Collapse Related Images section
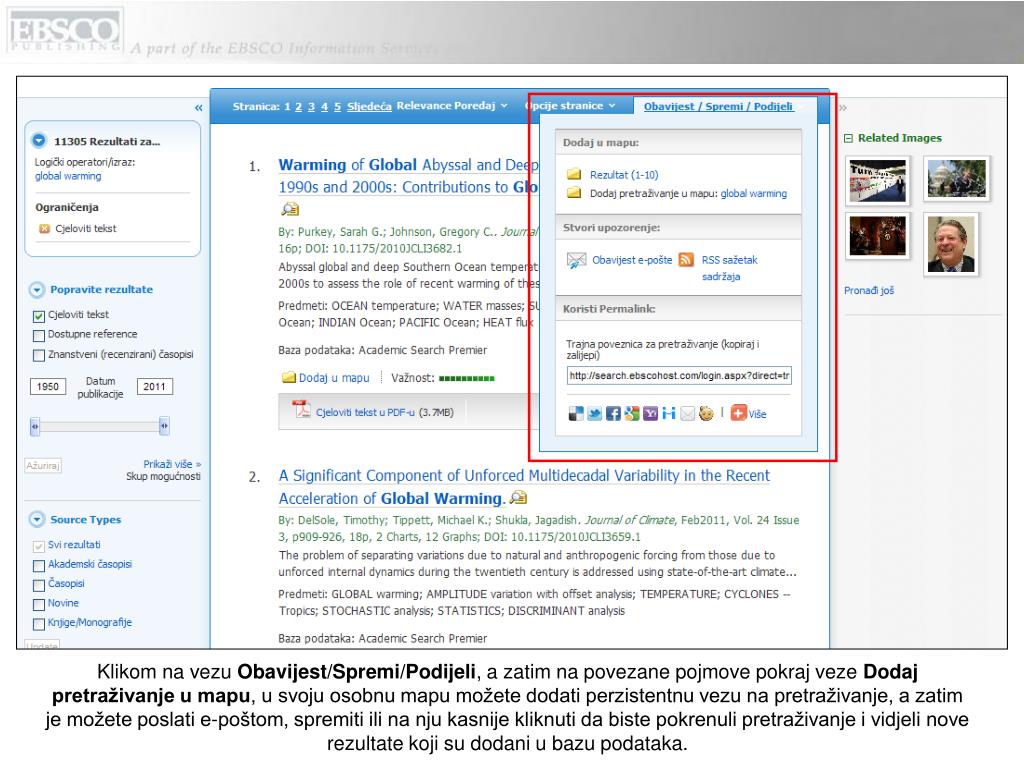The image size is (1024, 768). pos(848,138)
